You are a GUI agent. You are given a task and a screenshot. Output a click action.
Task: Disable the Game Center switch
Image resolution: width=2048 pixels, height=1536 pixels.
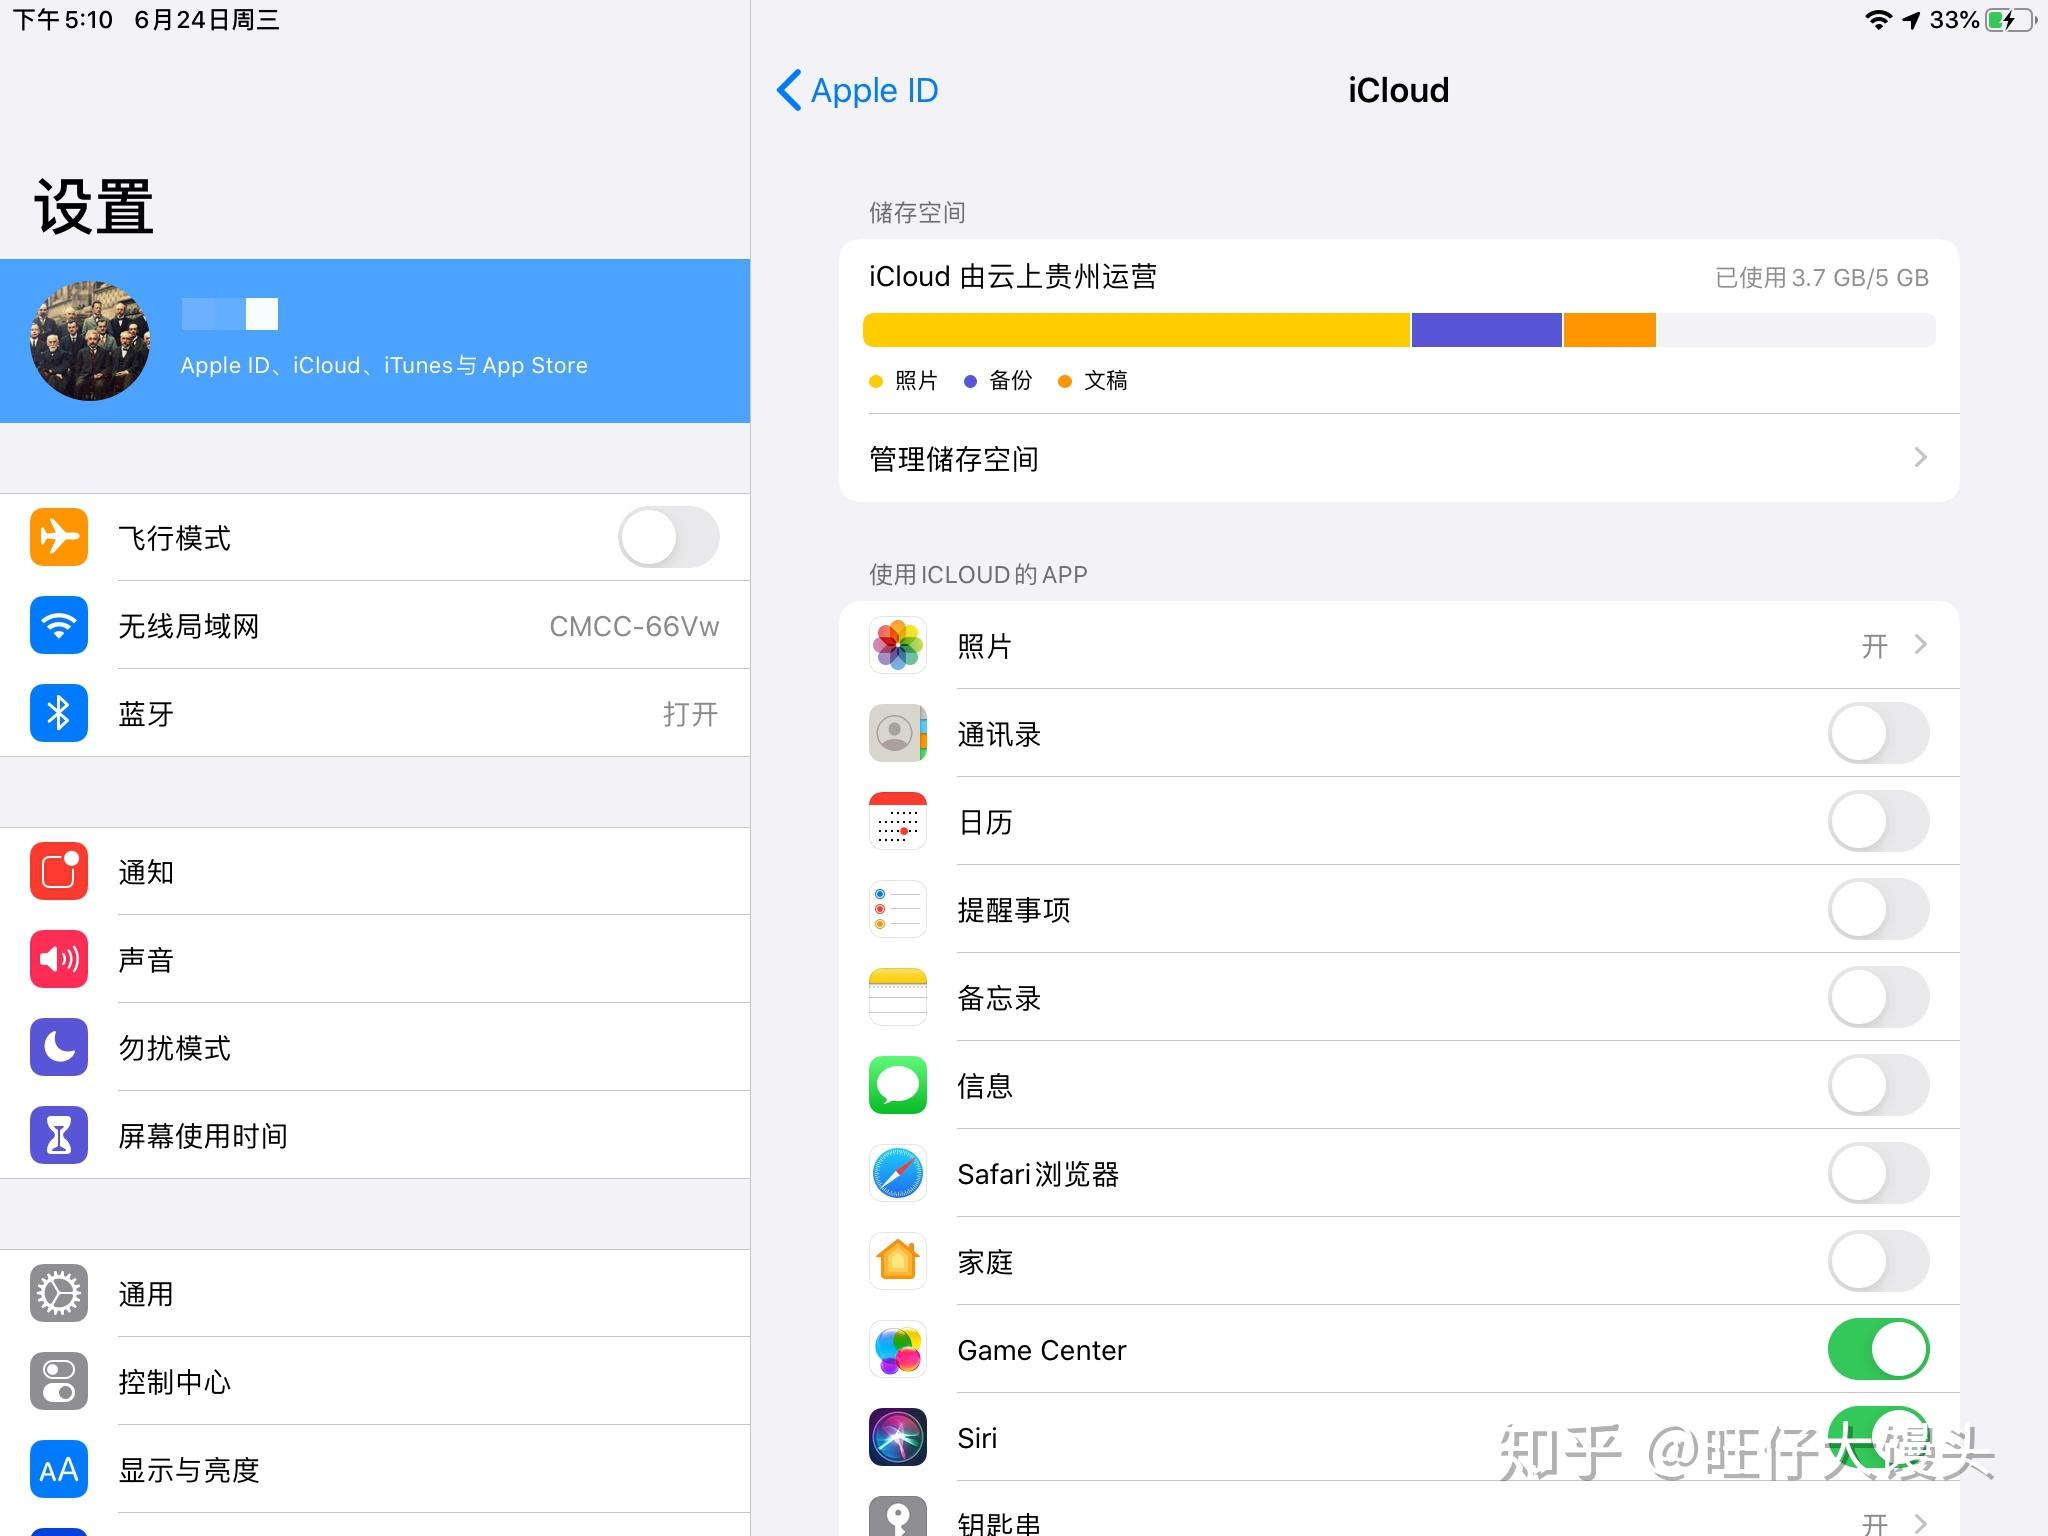pyautogui.click(x=1879, y=1349)
